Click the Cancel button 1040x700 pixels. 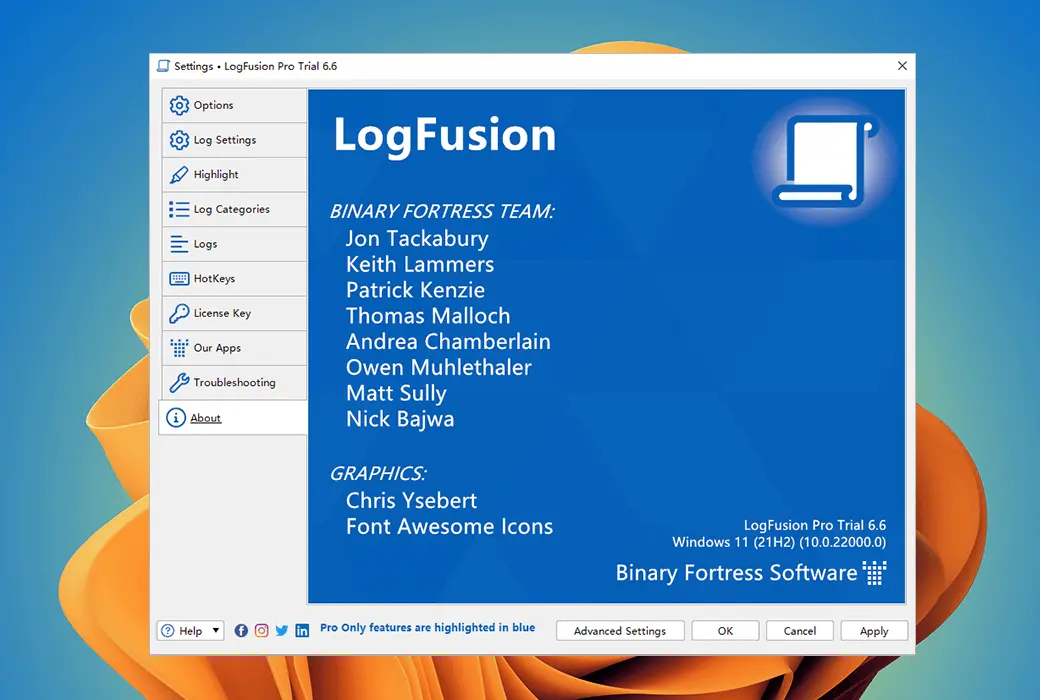click(799, 630)
